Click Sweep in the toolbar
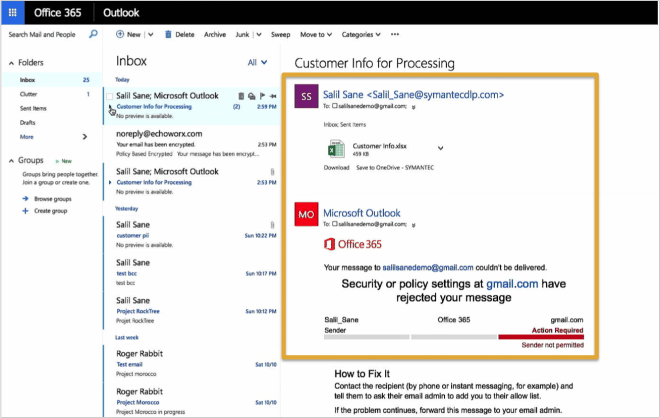660x418 pixels. [280, 35]
